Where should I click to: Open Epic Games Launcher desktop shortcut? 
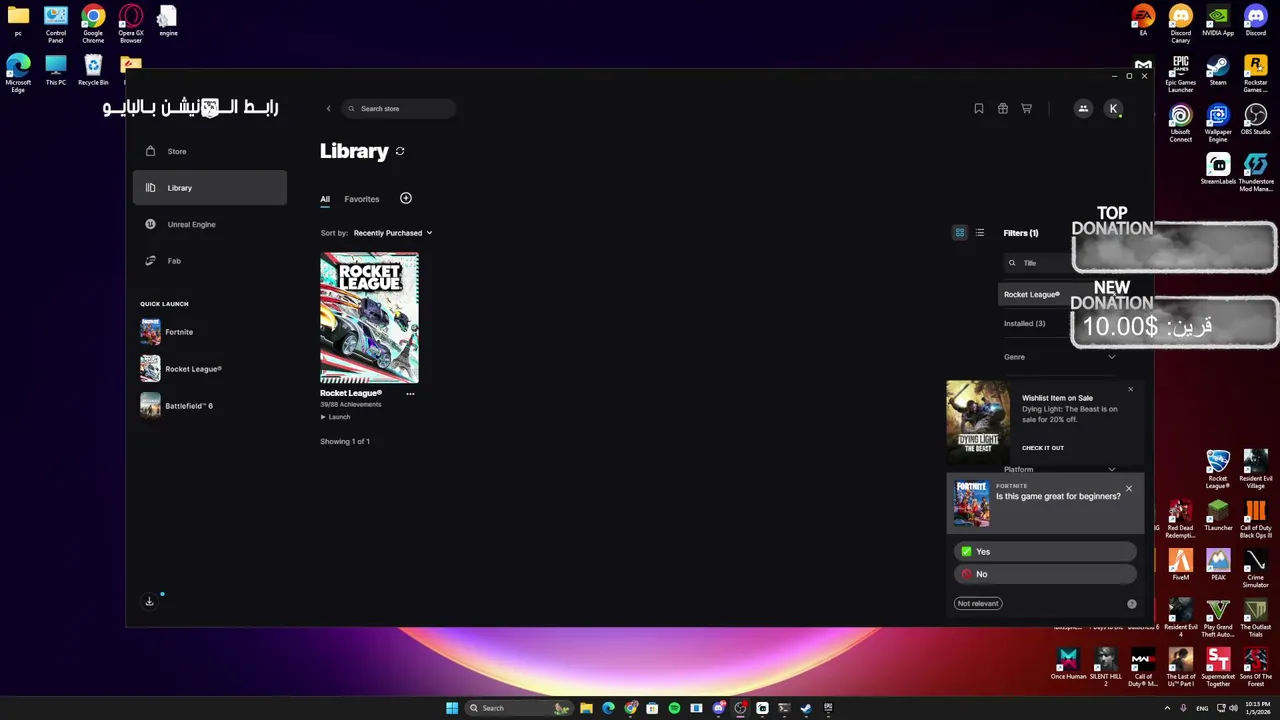(1181, 74)
